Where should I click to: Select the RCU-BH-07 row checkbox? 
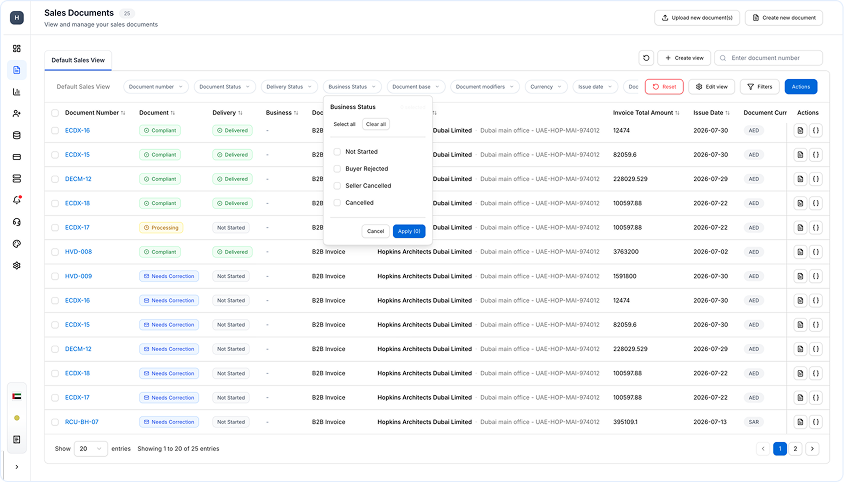point(55,422)
